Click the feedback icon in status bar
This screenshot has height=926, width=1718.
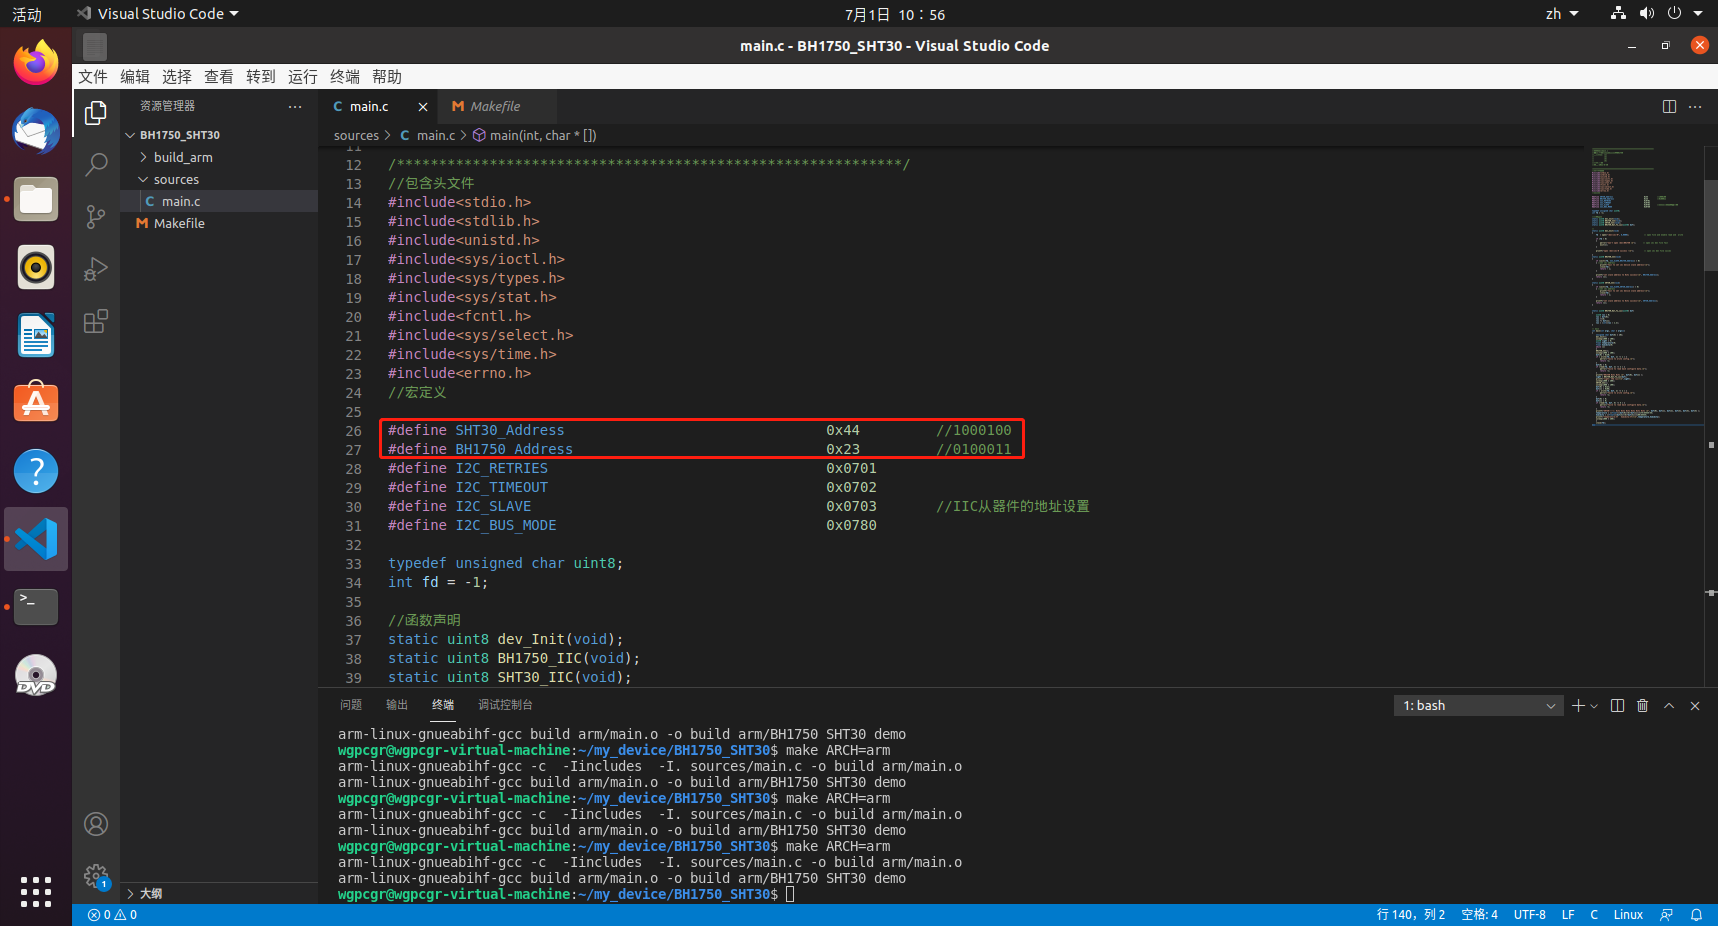[1666, 915]
